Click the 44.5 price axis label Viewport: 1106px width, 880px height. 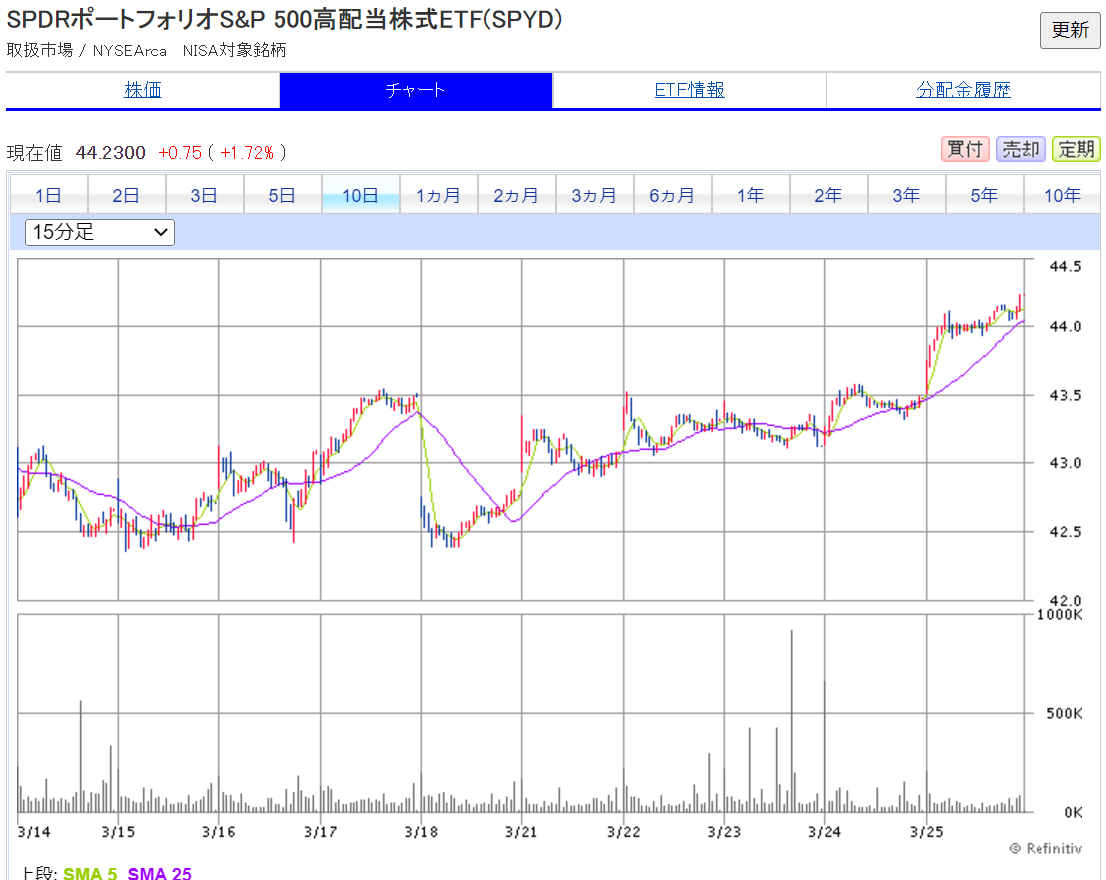tap(1065, 267)
